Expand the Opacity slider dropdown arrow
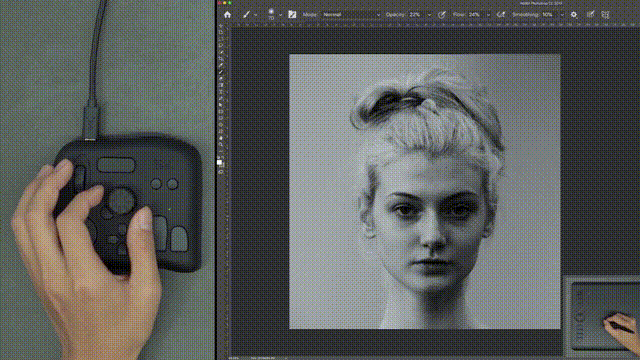This screenshot has height=360, width=640. coord(429,15)
